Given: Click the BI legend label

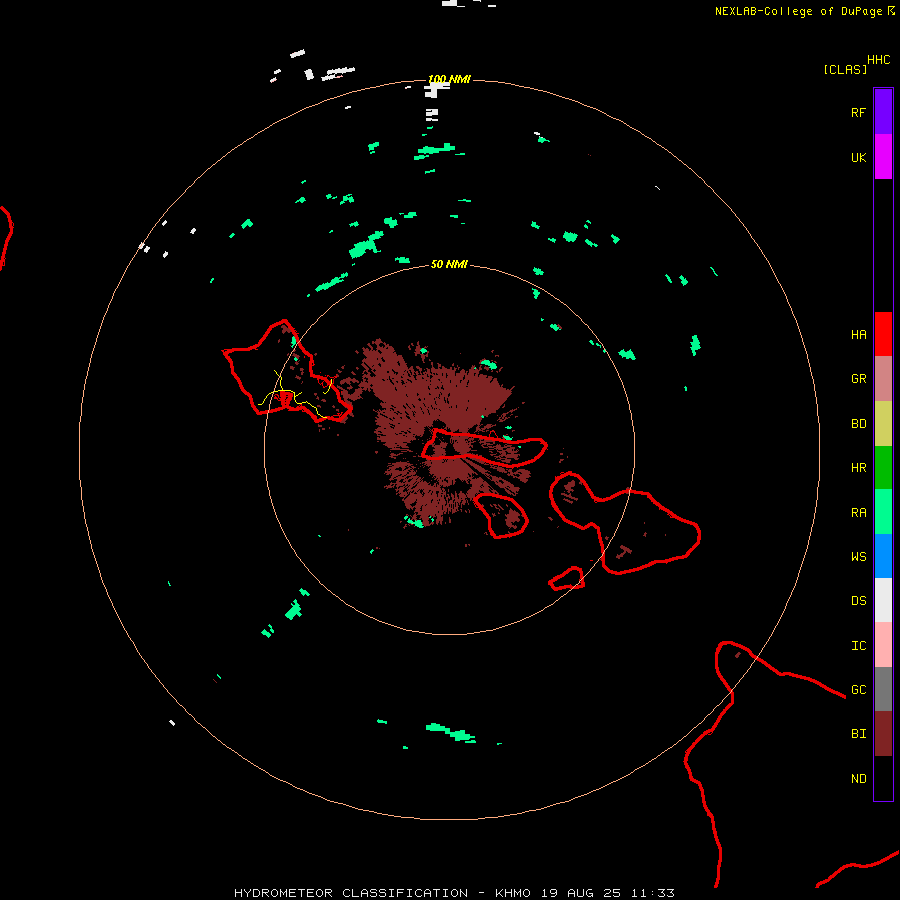Looking at the screenshot, I should (x=859, y=734).
